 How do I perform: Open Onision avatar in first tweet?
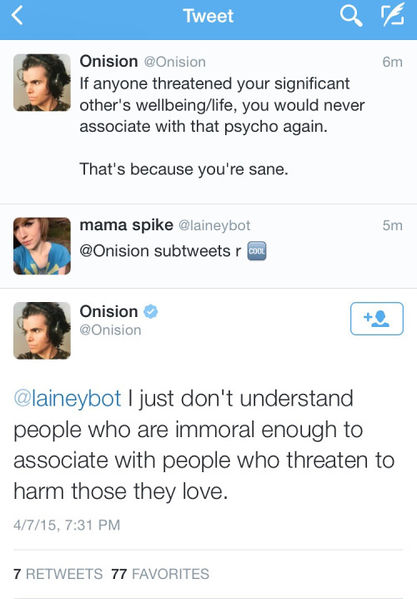coord(42,83)
